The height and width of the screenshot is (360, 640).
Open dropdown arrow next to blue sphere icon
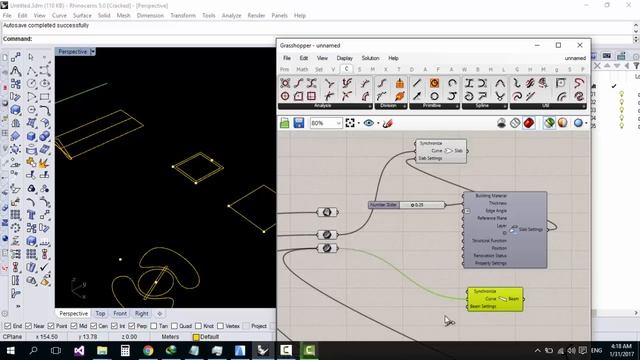click(x=587, y=123)
